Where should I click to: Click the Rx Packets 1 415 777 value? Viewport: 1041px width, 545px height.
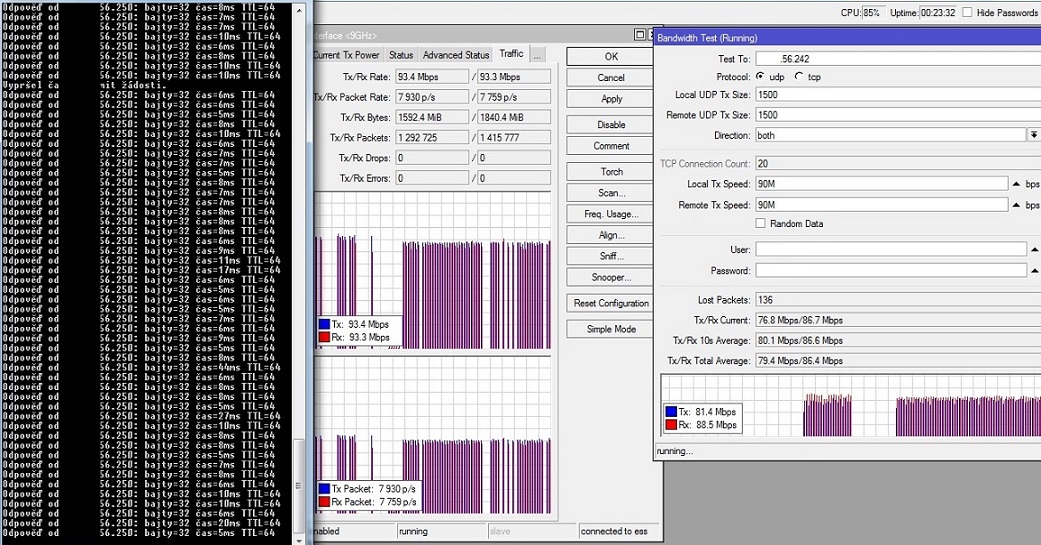coord(515,137)
